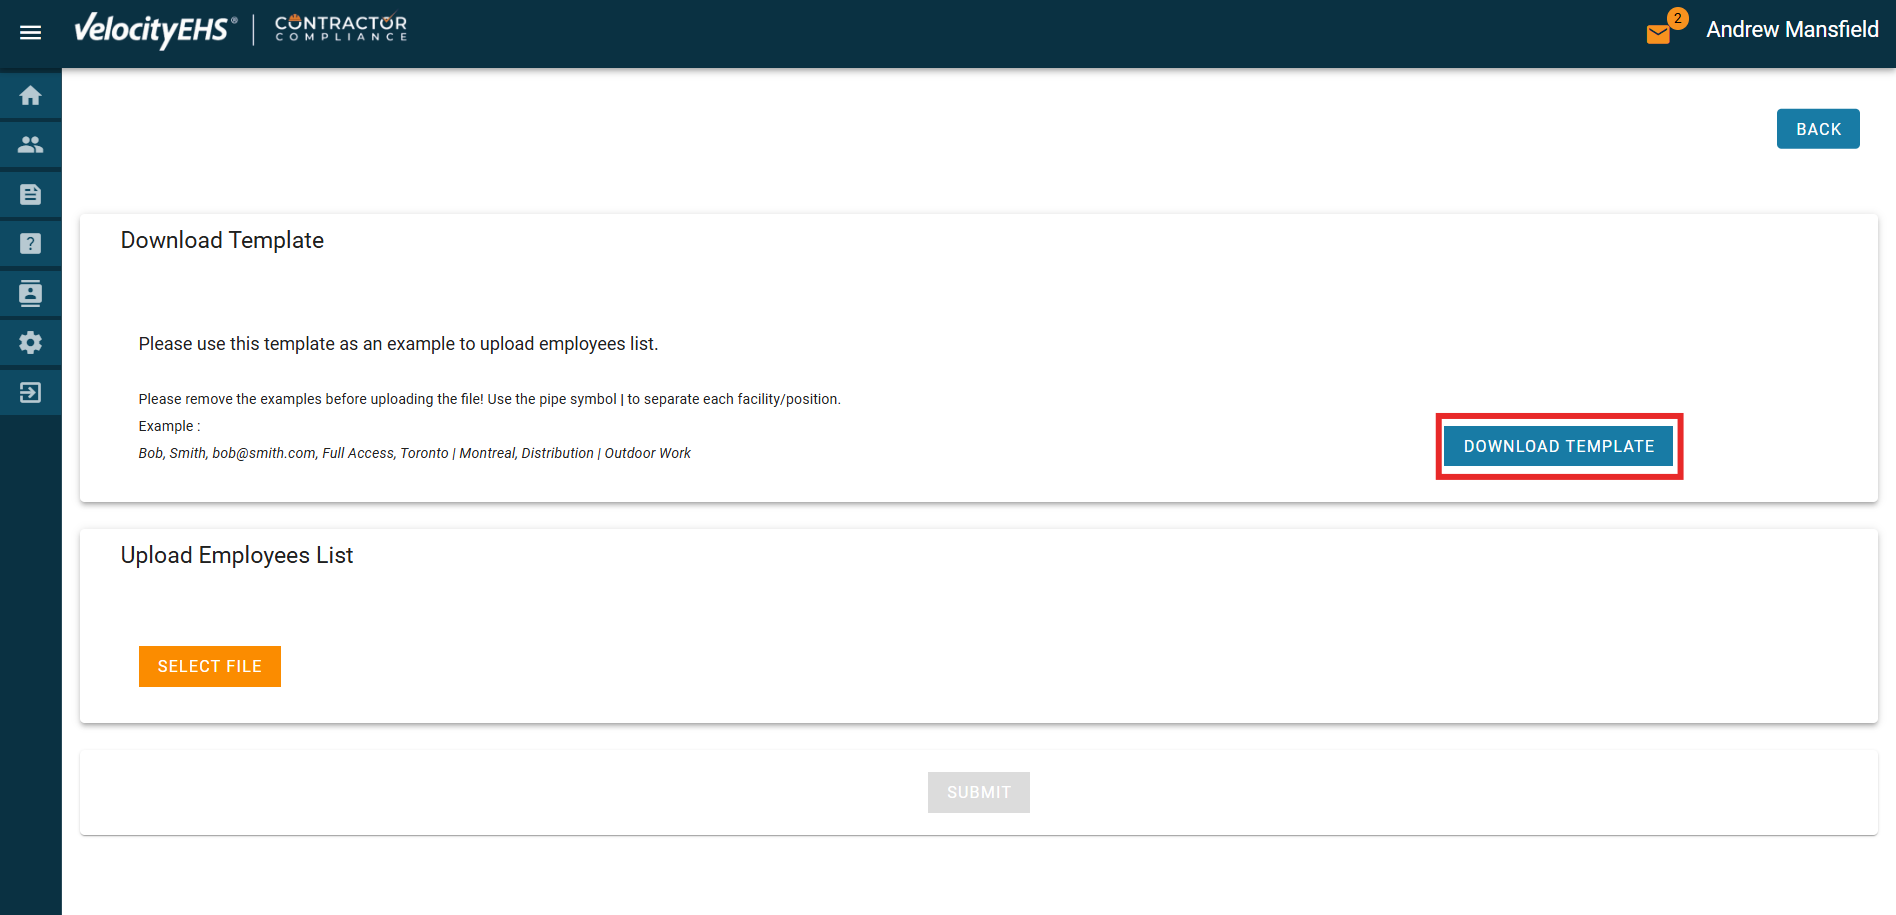Click the logout arrow icon in sidebar

pos(30,392)
